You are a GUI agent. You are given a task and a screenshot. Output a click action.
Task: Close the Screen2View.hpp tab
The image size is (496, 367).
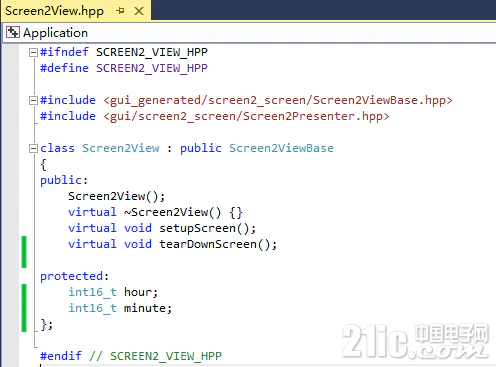[139, 11]
